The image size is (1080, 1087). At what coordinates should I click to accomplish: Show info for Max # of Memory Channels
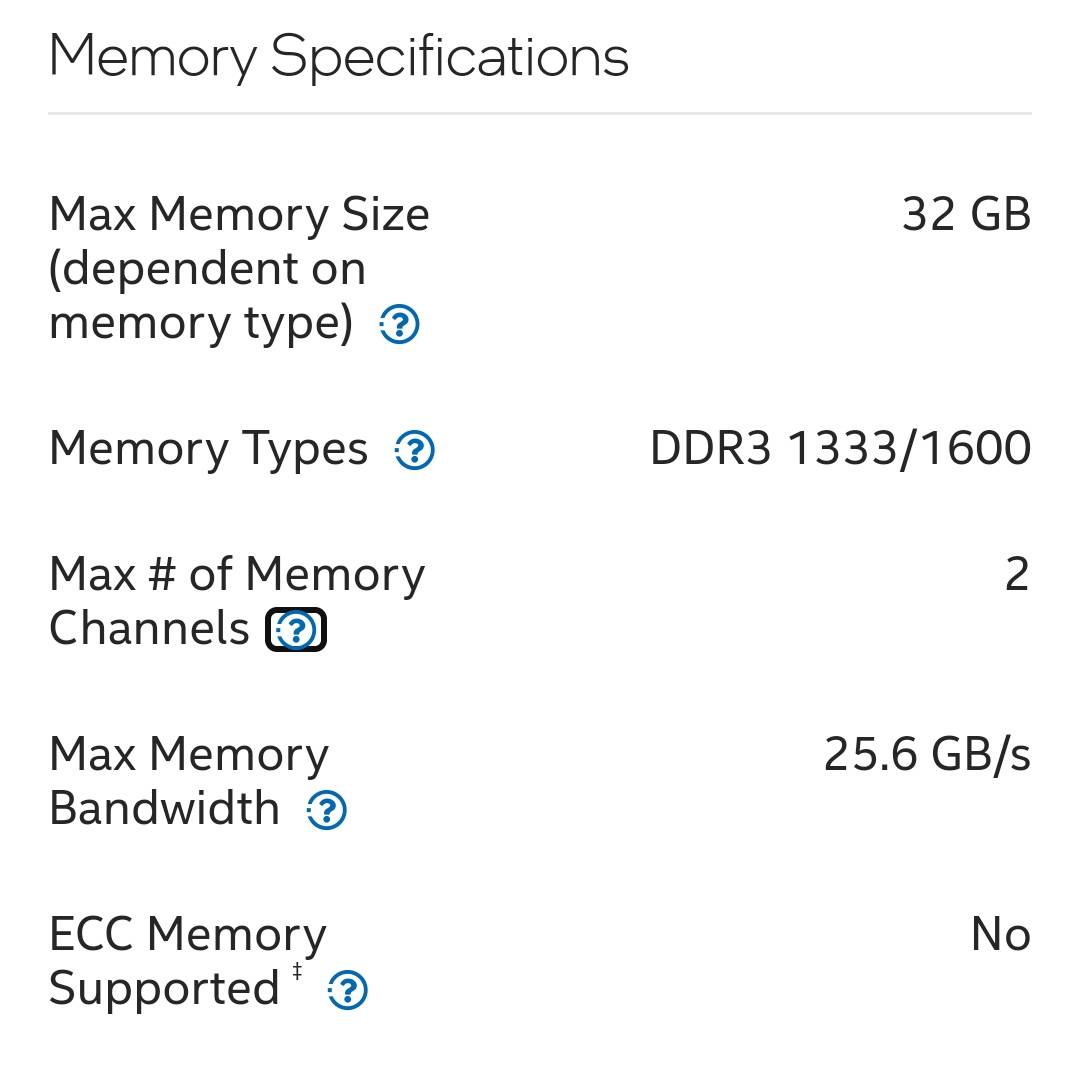pyautogui.click(x=296, y=629)
